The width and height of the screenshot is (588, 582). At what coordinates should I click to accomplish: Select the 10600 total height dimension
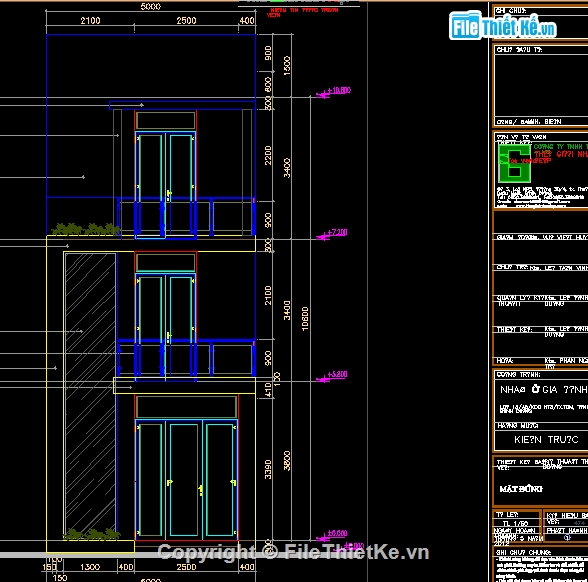click(305, 319)
